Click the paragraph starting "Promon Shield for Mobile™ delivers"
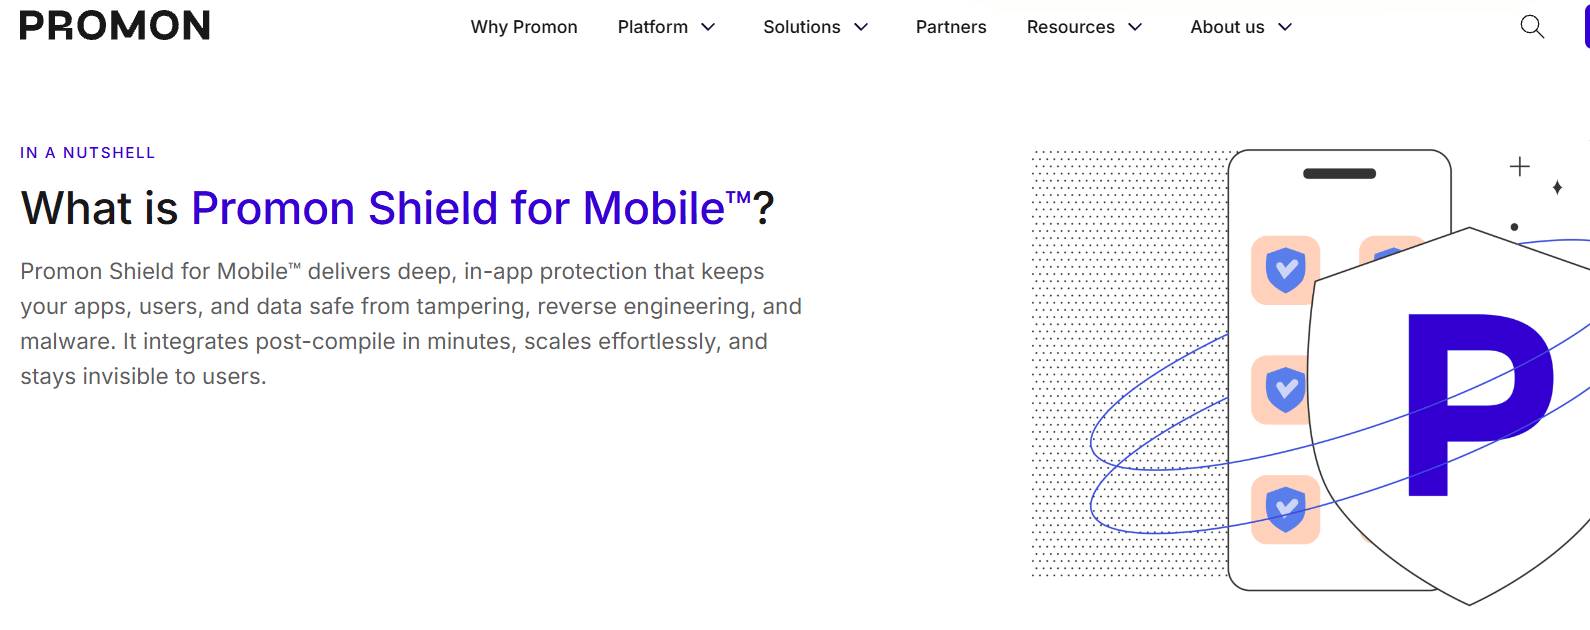1590x630 pixels. click(x=411, y=324)
